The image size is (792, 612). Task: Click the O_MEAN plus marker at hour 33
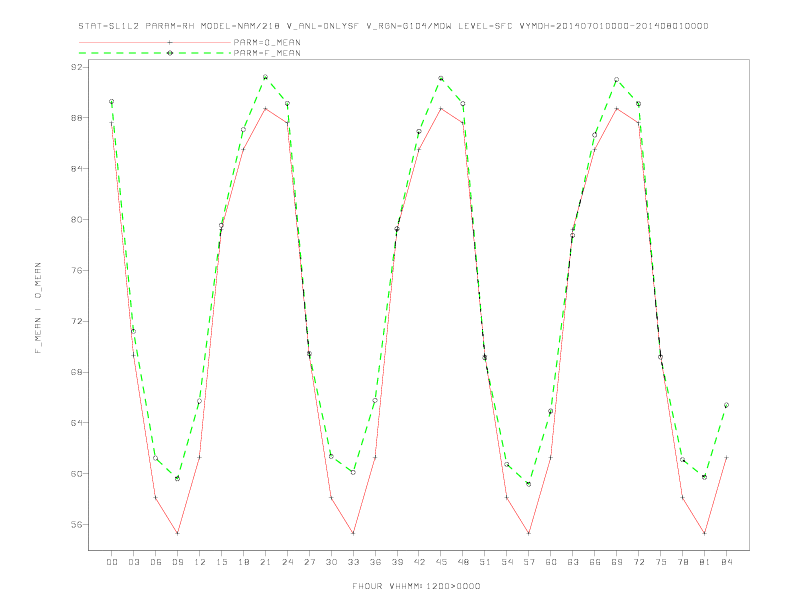click(x=353, y=533)
